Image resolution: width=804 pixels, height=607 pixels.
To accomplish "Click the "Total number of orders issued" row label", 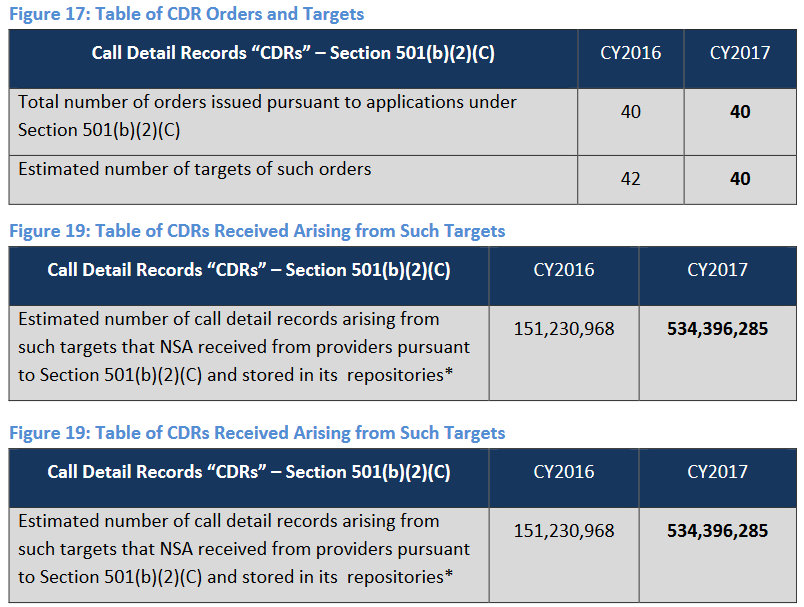I will click(268, 116).
